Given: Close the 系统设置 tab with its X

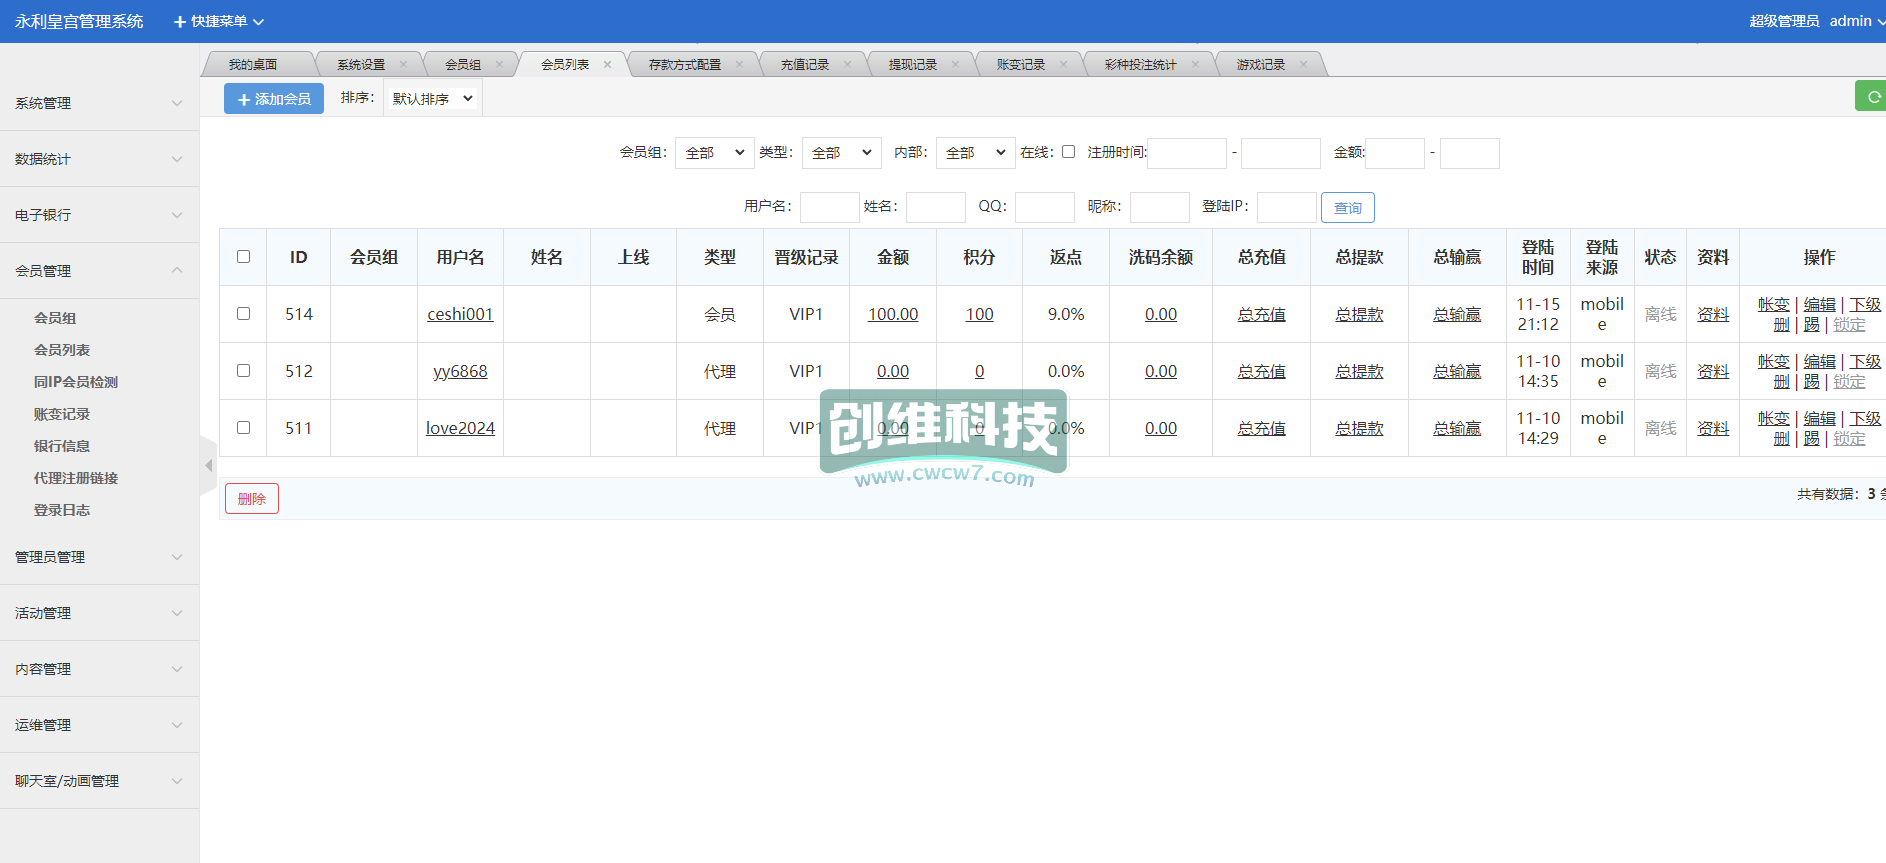Looking at the screenshot, I should (x=404, y=64).
